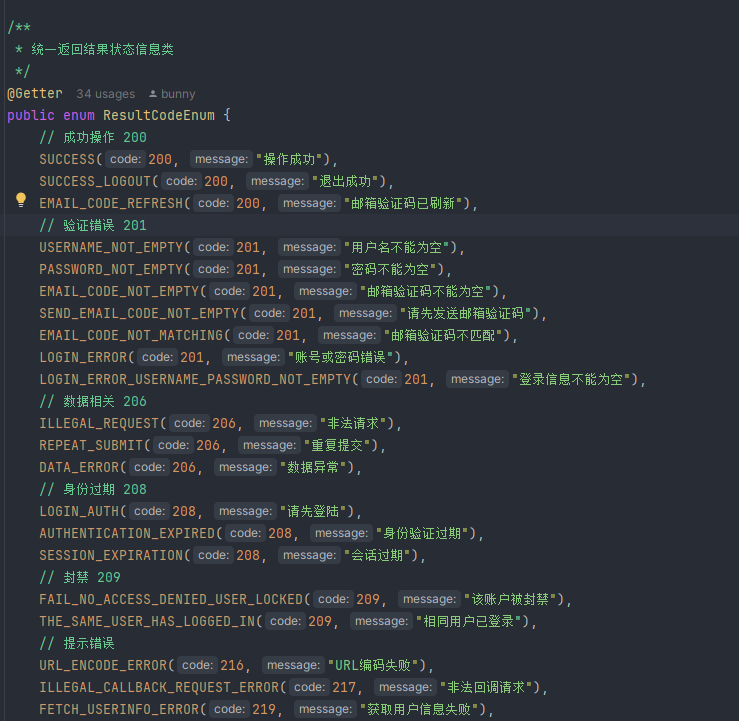This screenshot has height=721, width=739.
Task: Click the code: hint on SUCCESS line
Action: pyautogui.click(x=125, y=159)
